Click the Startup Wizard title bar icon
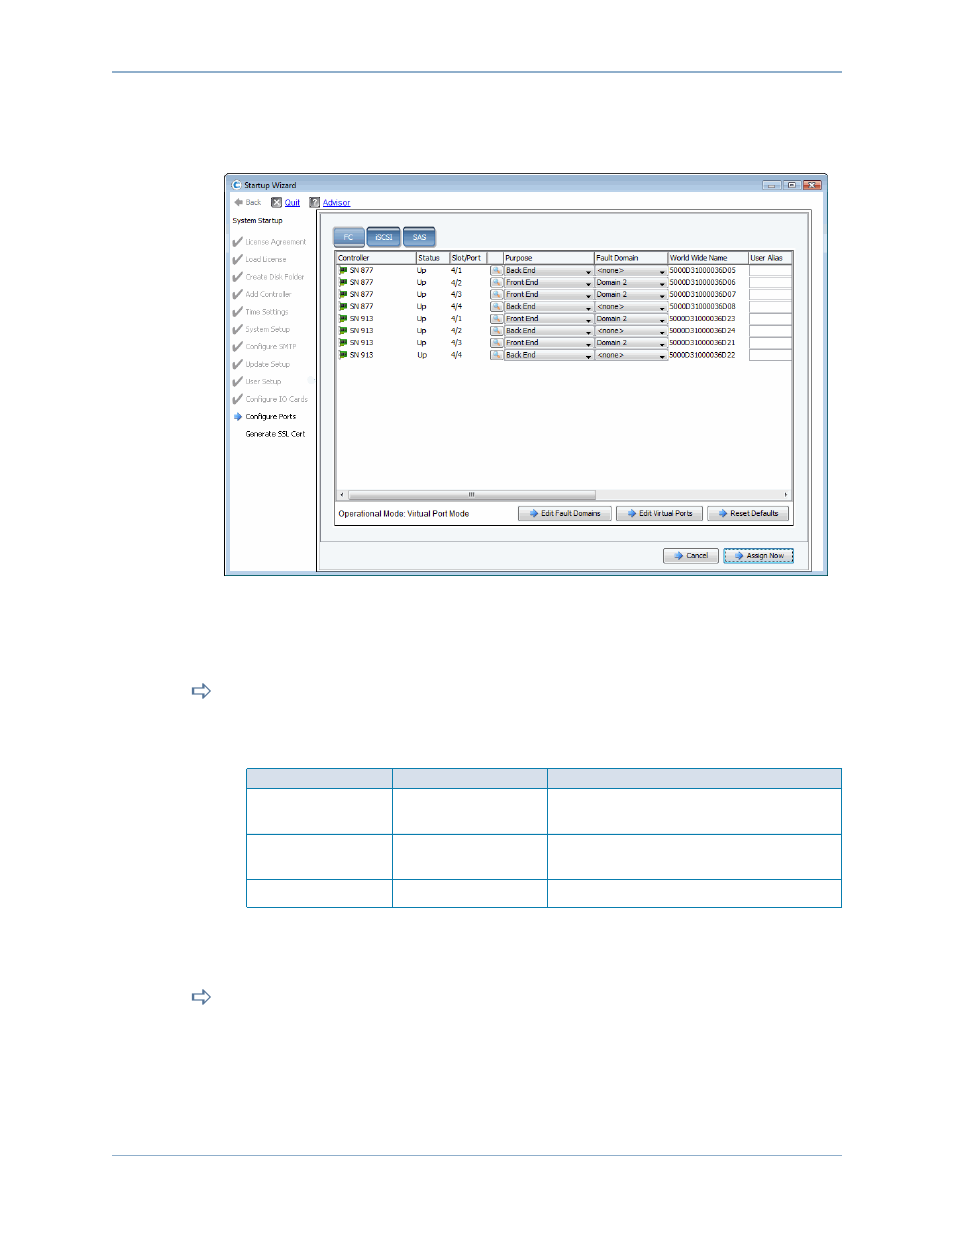The image size is (954, 1235). (x=237, y=185)
